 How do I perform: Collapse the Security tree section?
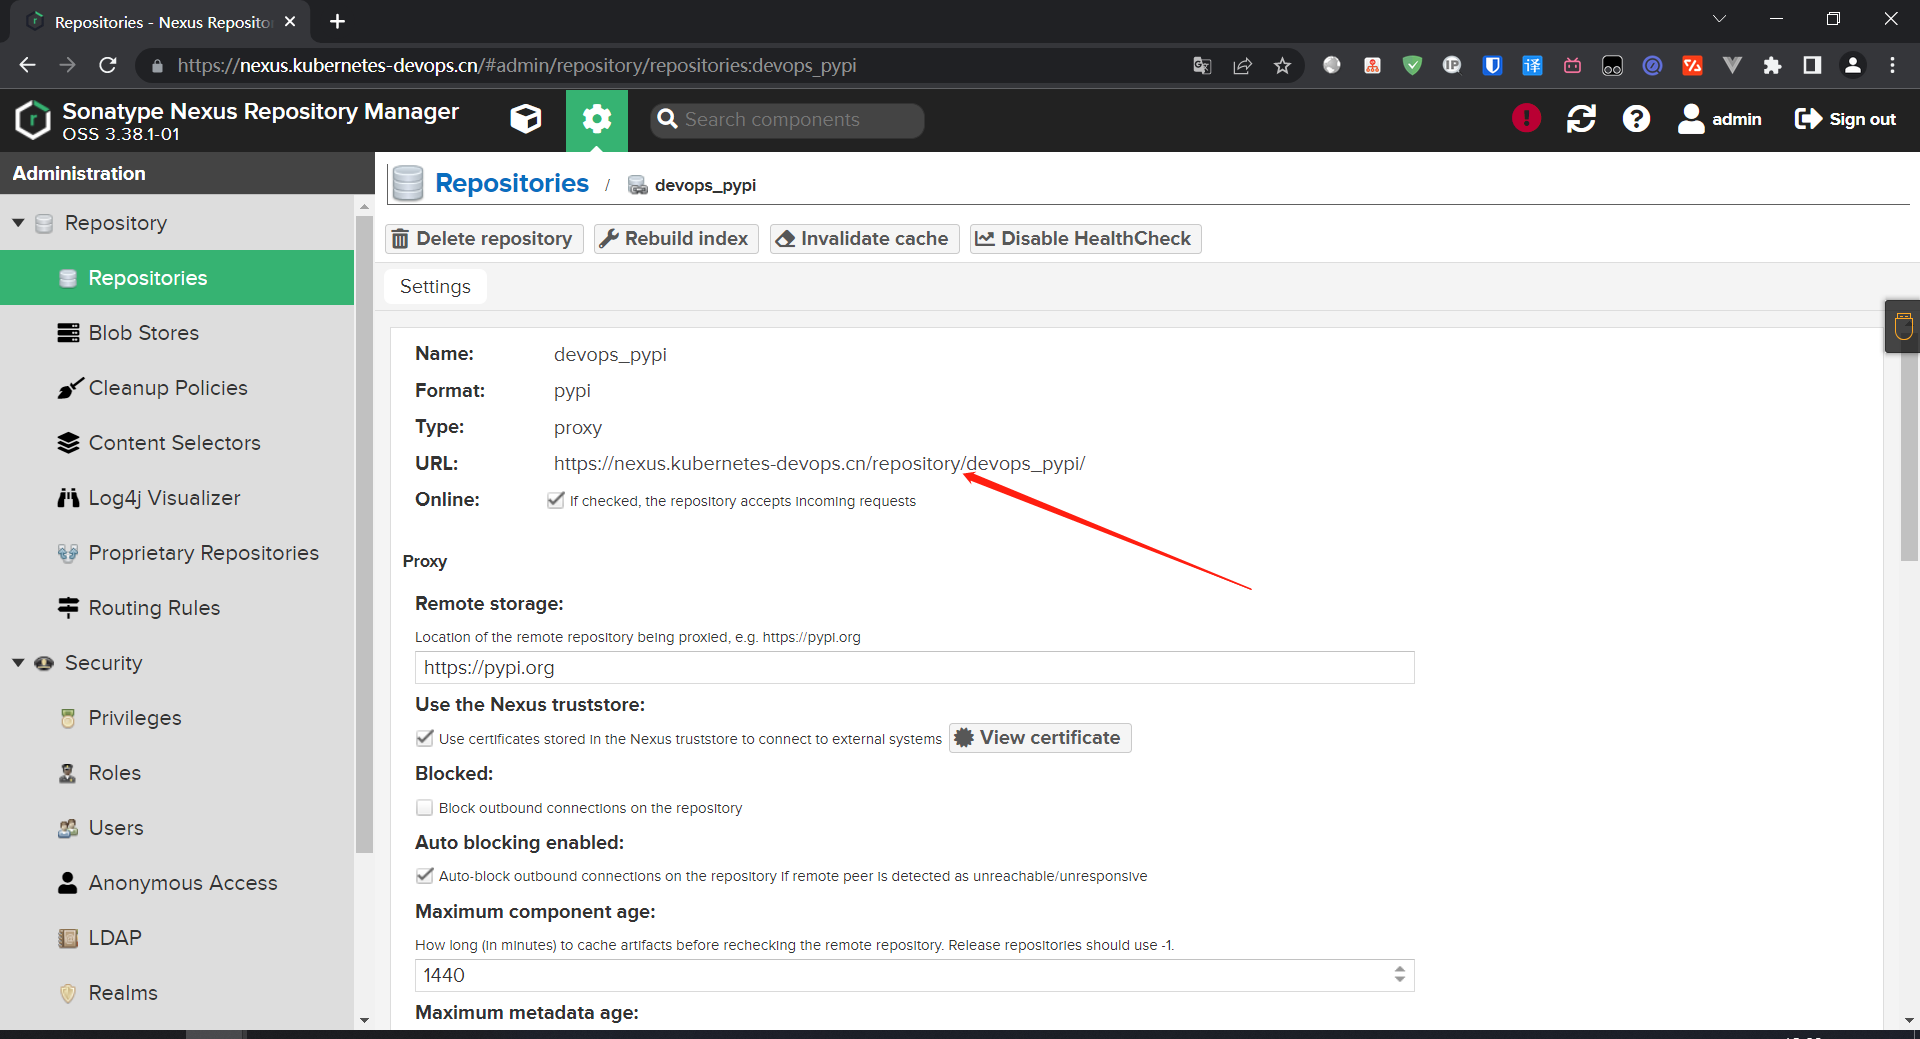(x=18, y=663)
